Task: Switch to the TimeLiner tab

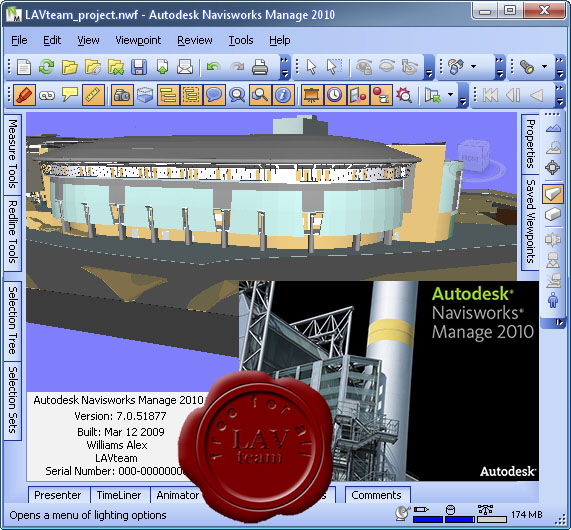Action: point(119,495)
